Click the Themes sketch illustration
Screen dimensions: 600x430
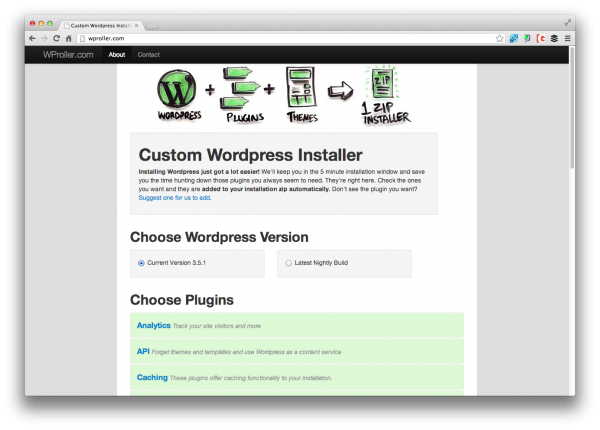pos(302,94)
